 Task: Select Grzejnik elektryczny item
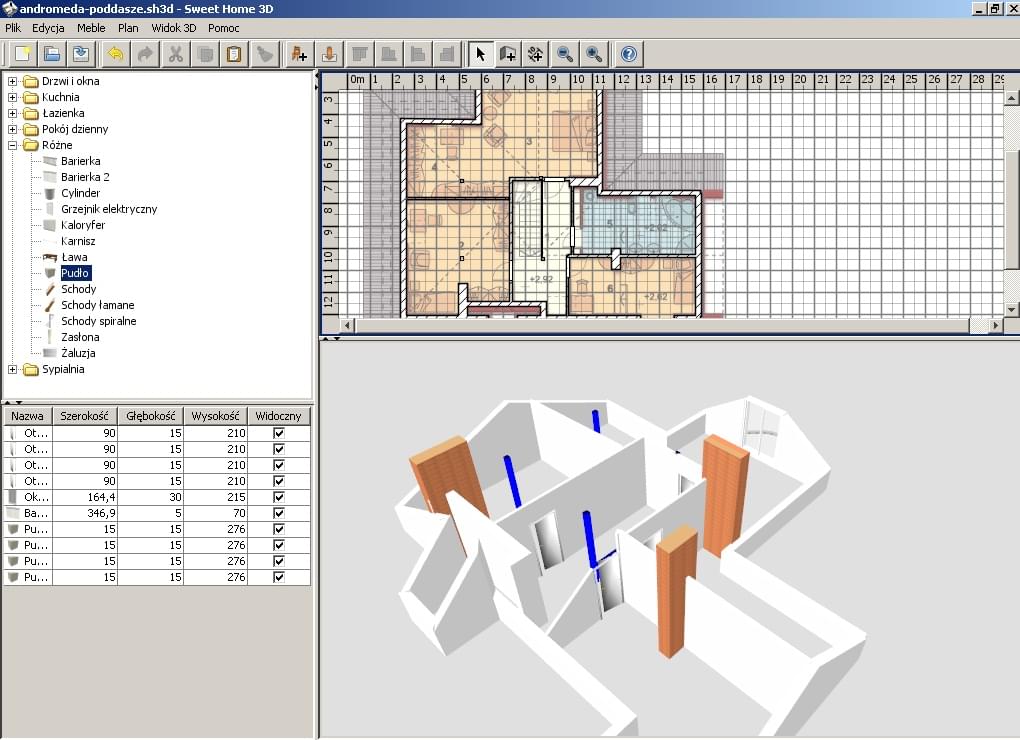pyautogui.click(x=109, y=209)
